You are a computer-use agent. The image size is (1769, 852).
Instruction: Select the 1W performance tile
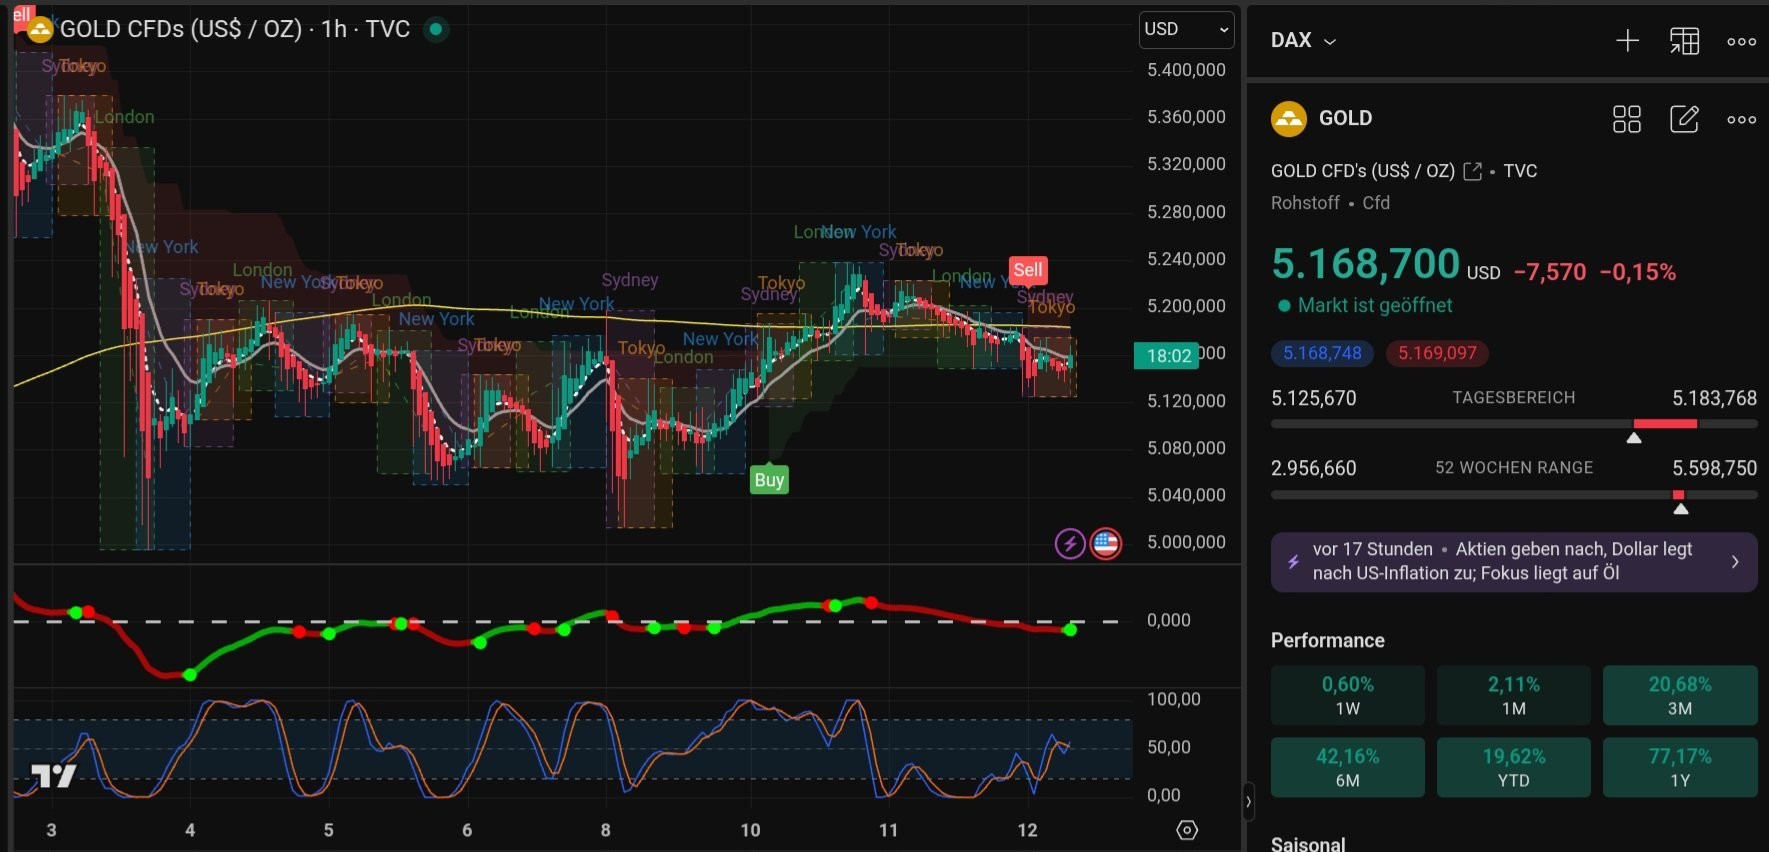coord(1347,695)
